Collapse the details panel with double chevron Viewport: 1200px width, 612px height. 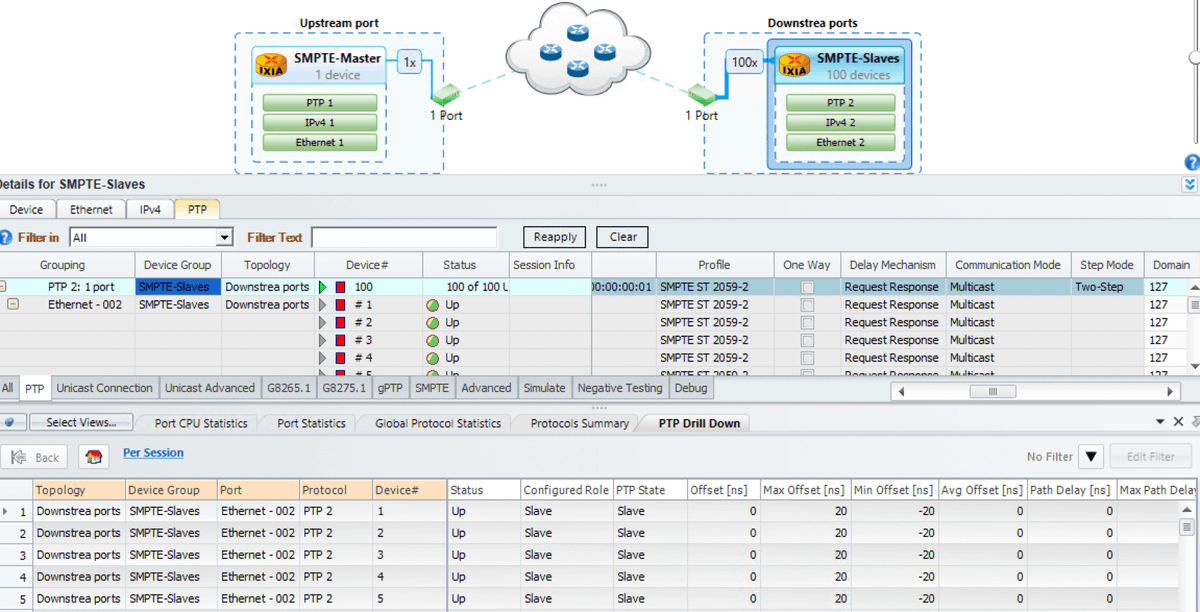(1190, 184)
